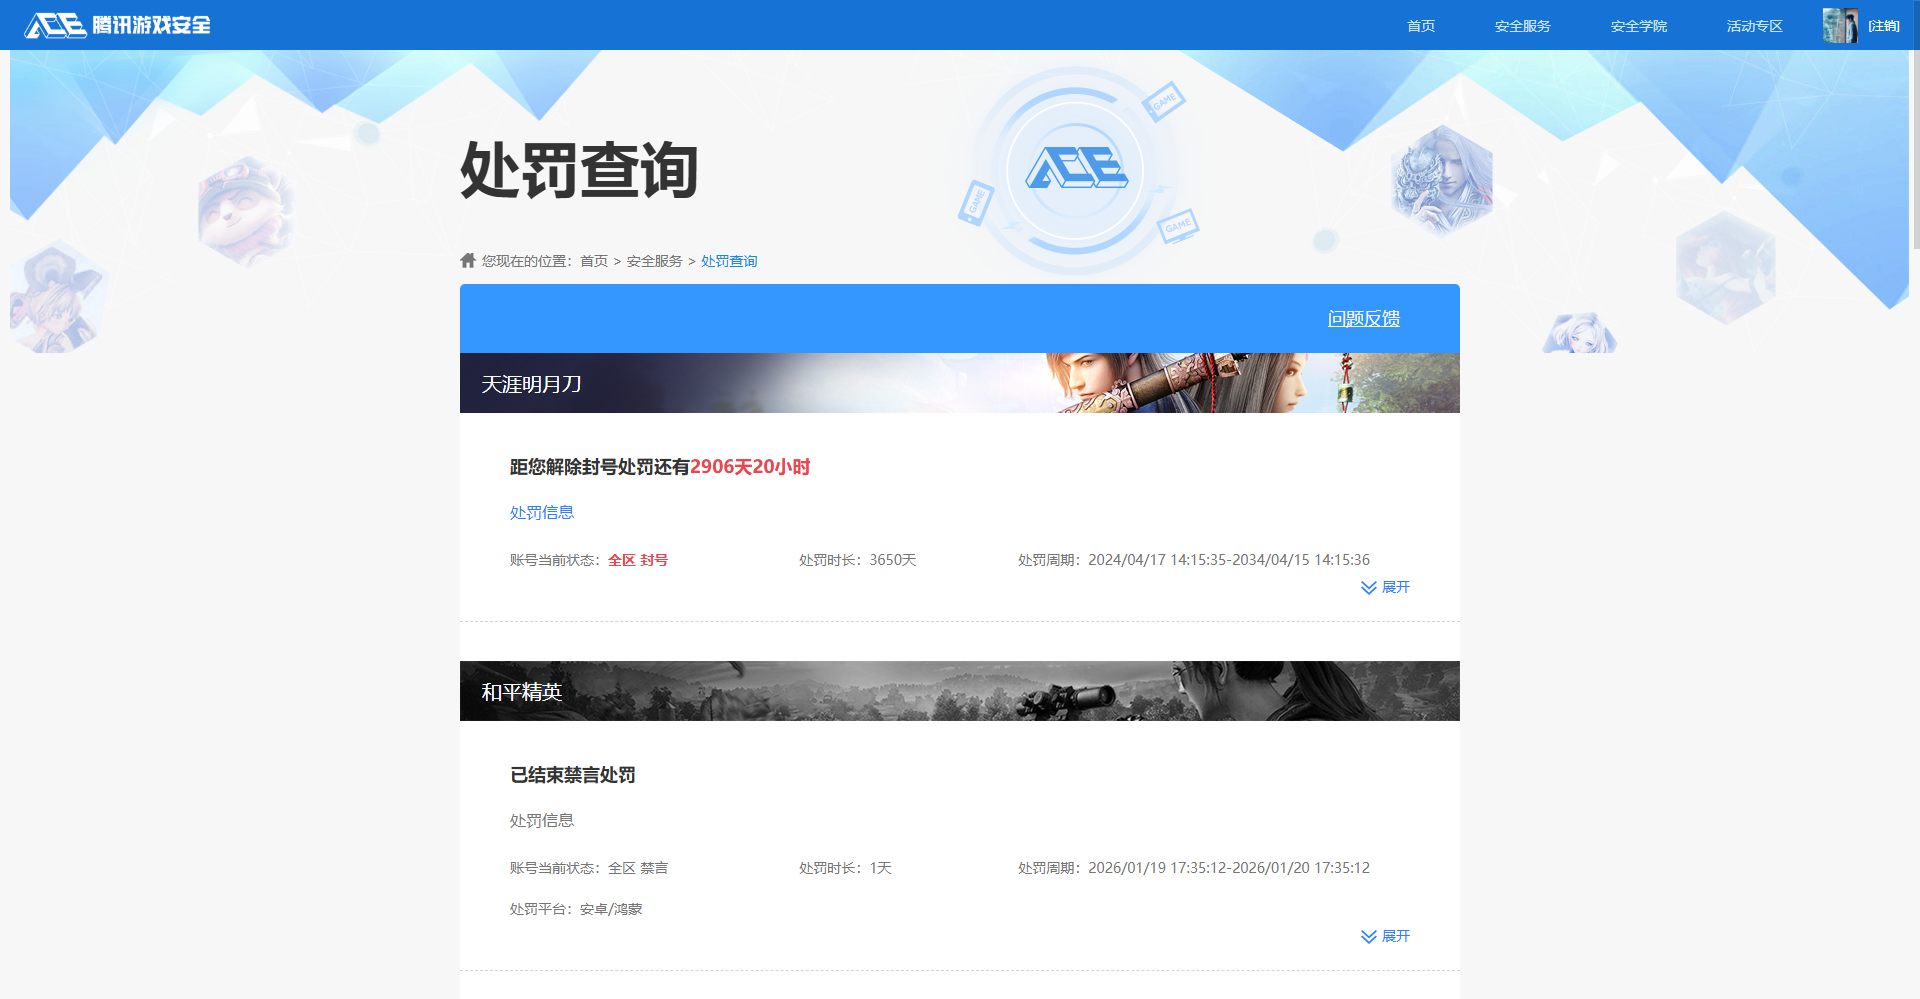Click 已结束禁言处罚 heading
The image size is (1920, 999).
tap(573, 775)
